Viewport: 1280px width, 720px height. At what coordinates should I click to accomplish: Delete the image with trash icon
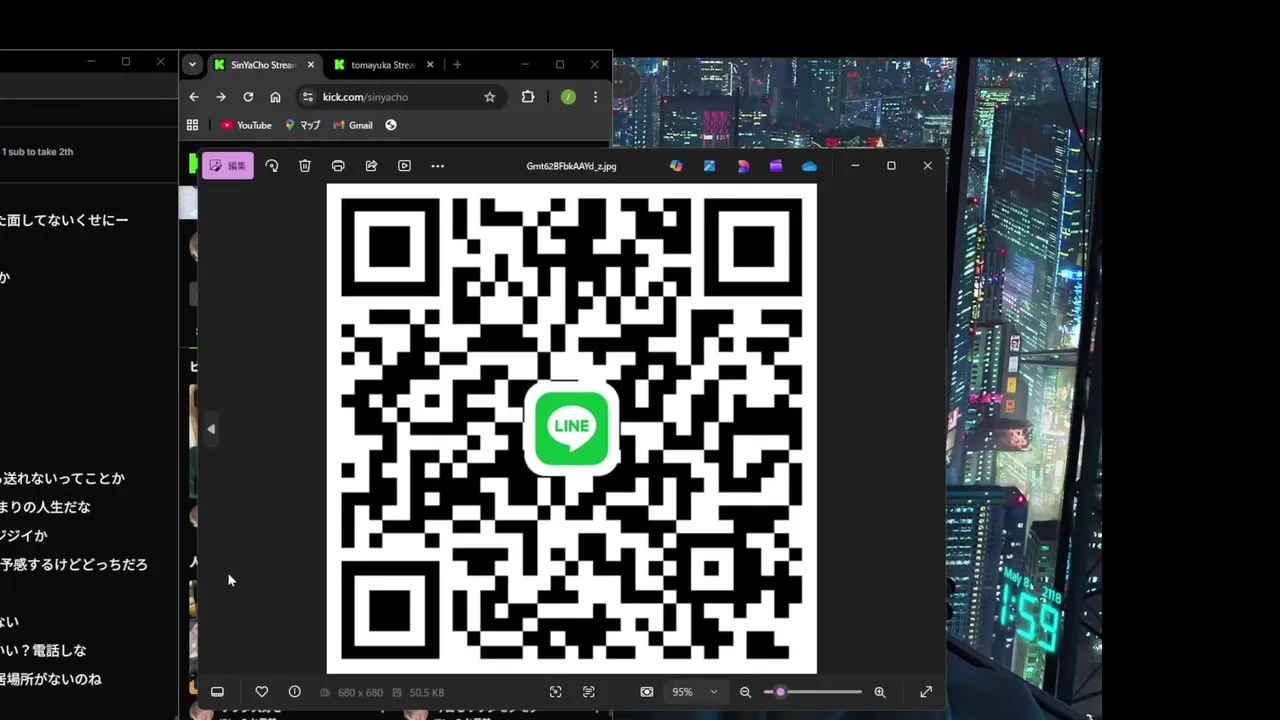[305, 166]
